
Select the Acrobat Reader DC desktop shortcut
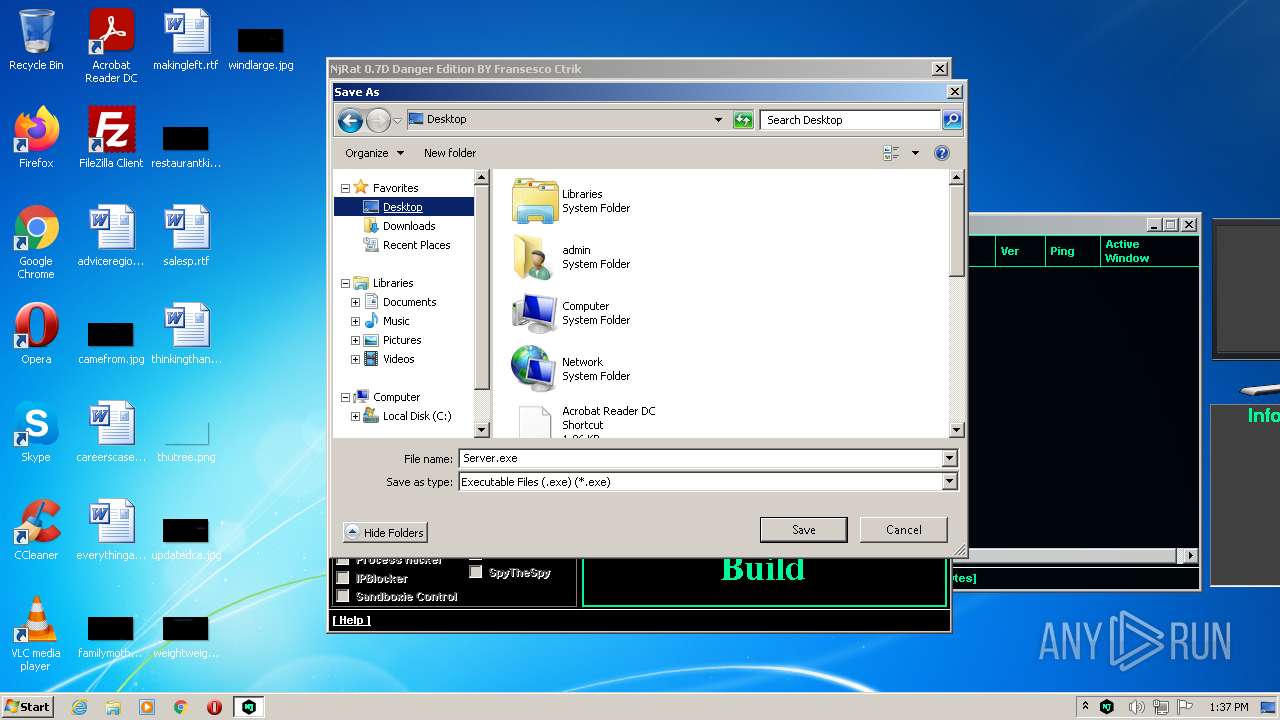pyautogui.click(x=111, y=46)
